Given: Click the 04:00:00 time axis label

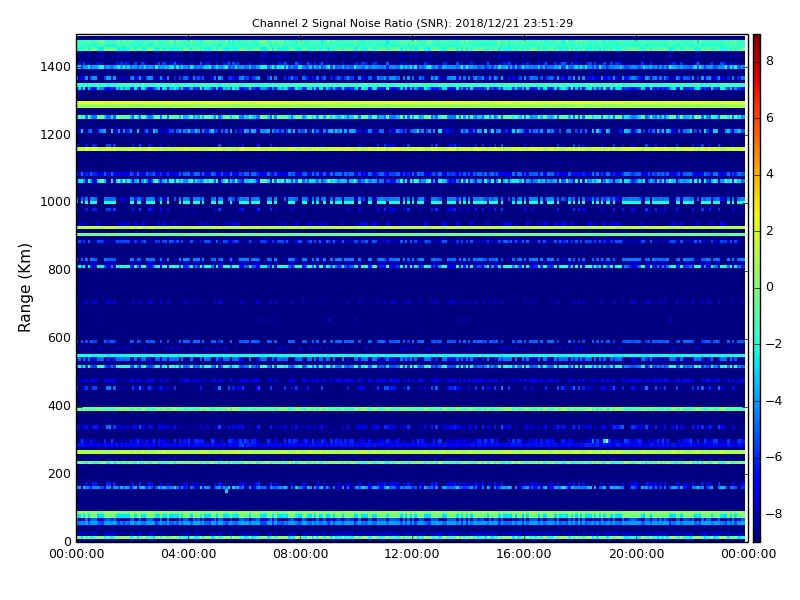Looking at the screenshot, I should point(189,554).
